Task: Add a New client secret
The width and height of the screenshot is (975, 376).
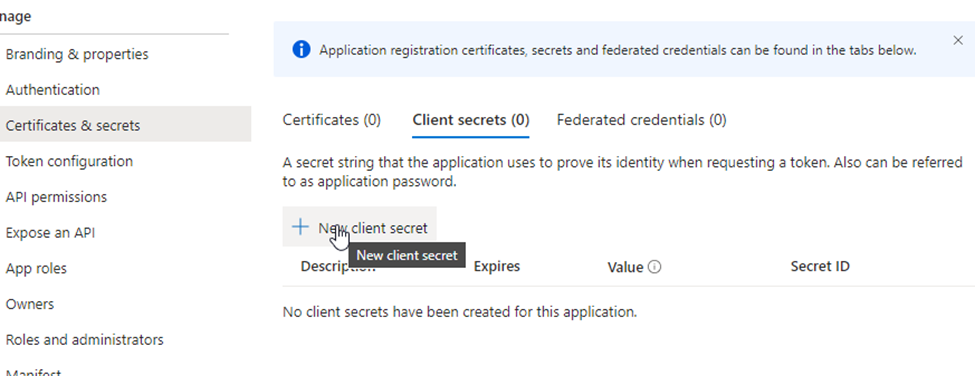Action: point(359,227)
